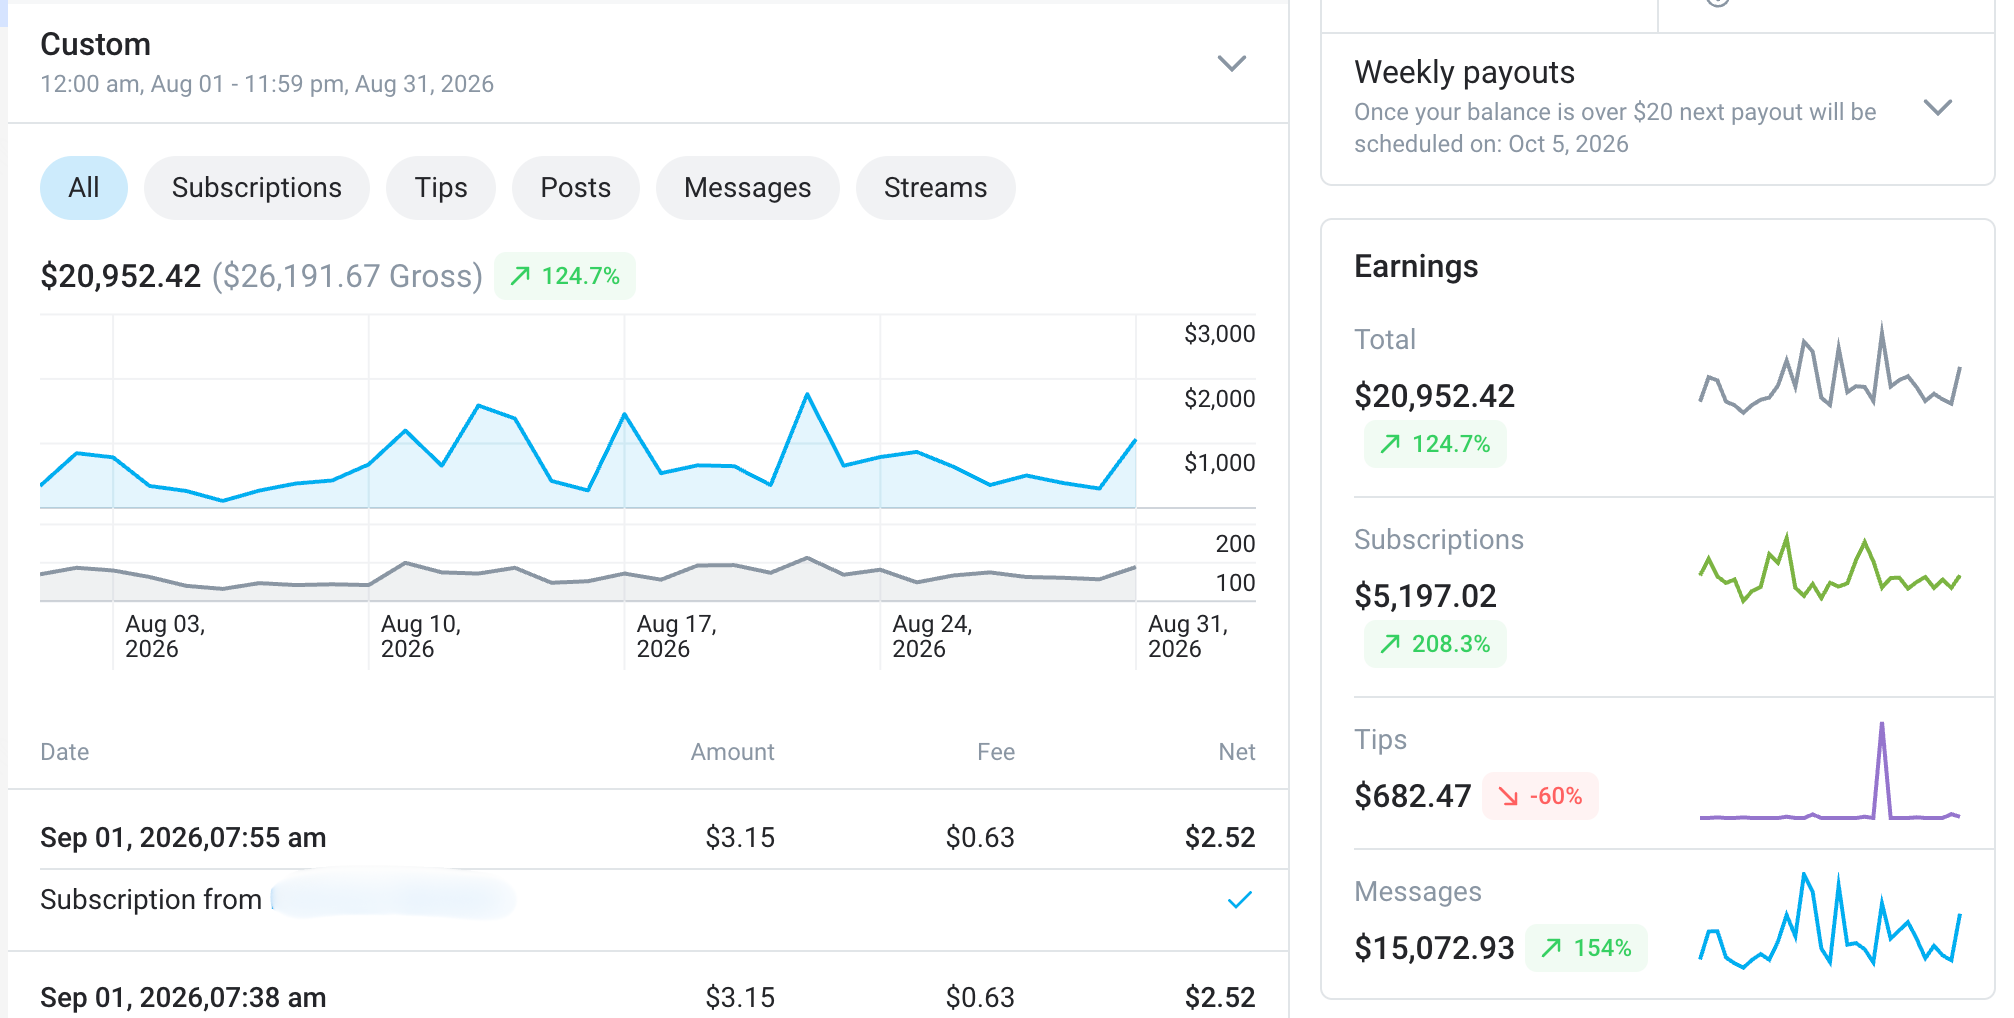Click the Aug 24, 2026 chart axis label
2014x1018 pixels.
(x=932, y=636)
